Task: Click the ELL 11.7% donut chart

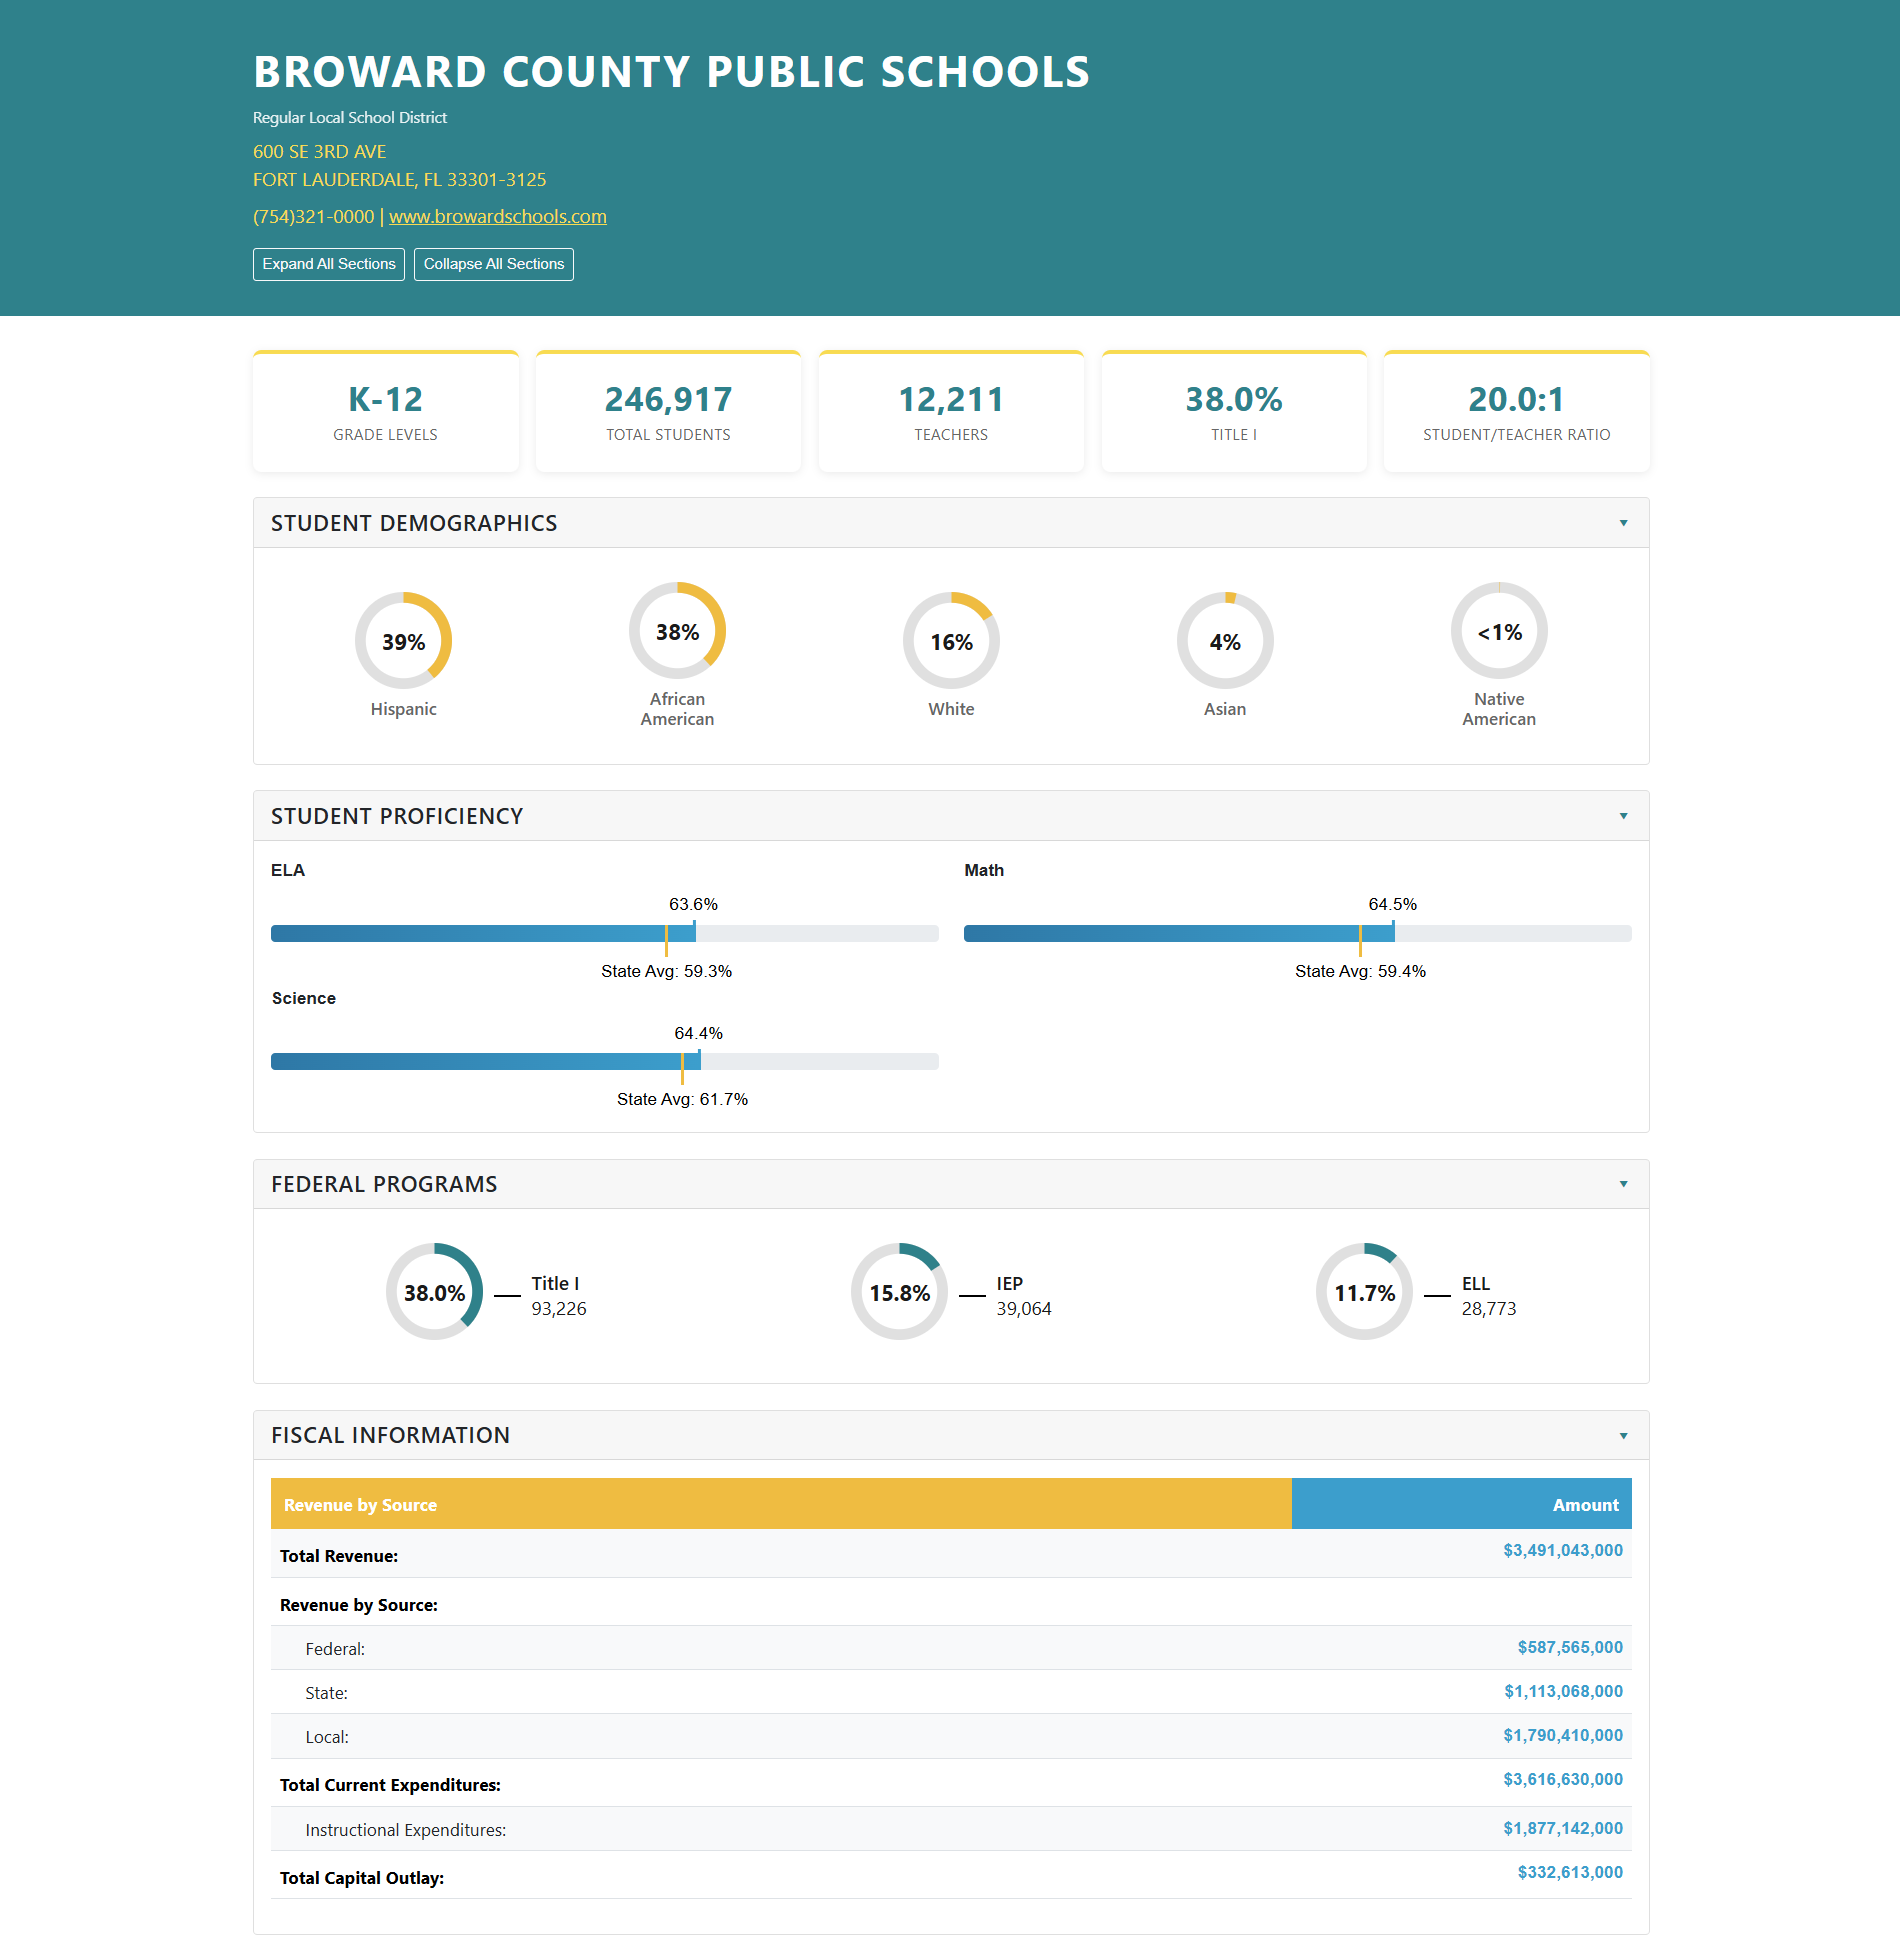Action: (1365, 1292)
